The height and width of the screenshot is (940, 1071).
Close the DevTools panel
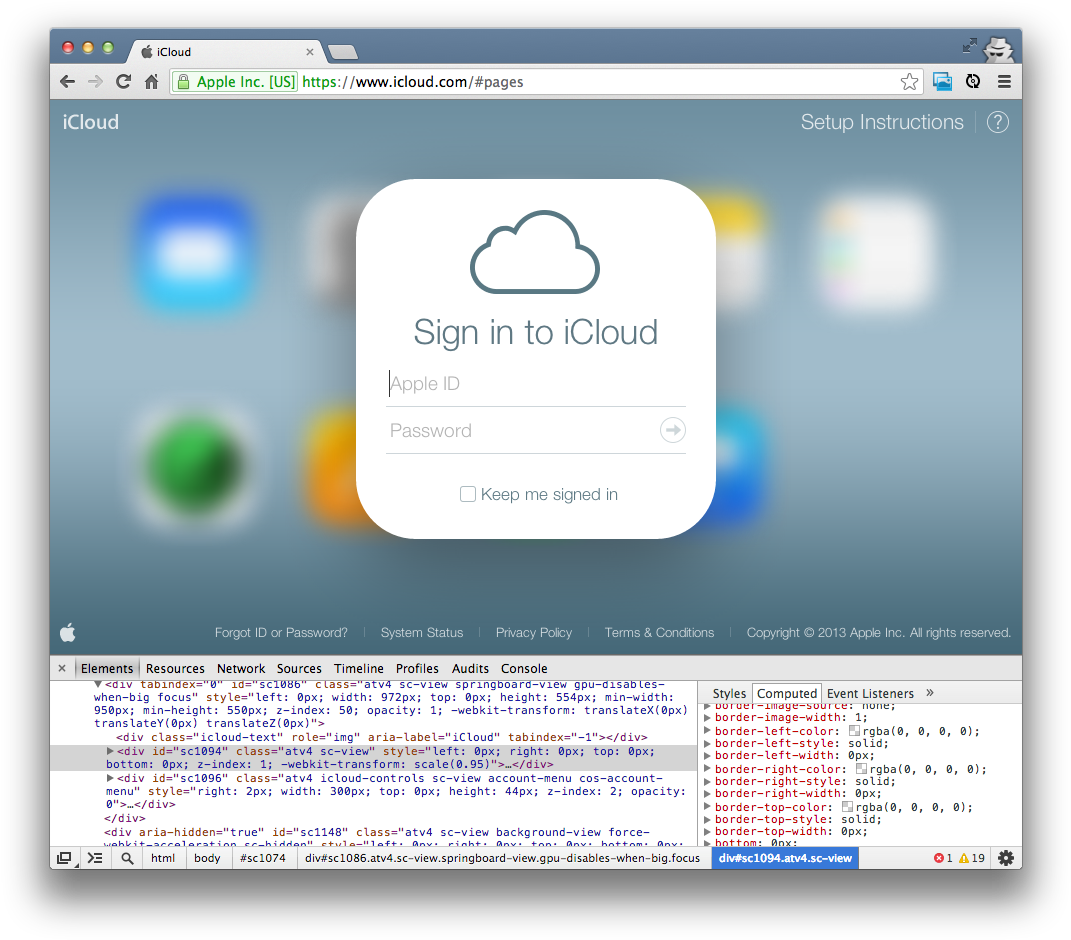tap(62, 668)
